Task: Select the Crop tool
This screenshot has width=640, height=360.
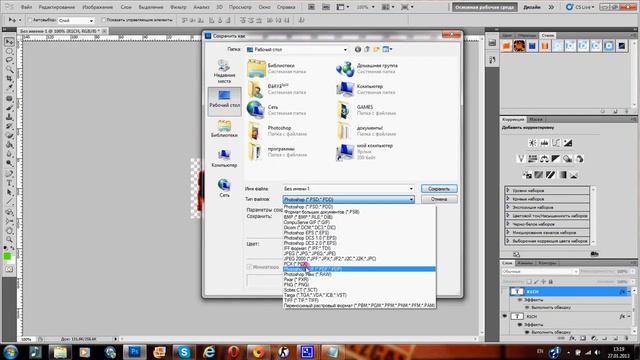Action: (9, 78)
